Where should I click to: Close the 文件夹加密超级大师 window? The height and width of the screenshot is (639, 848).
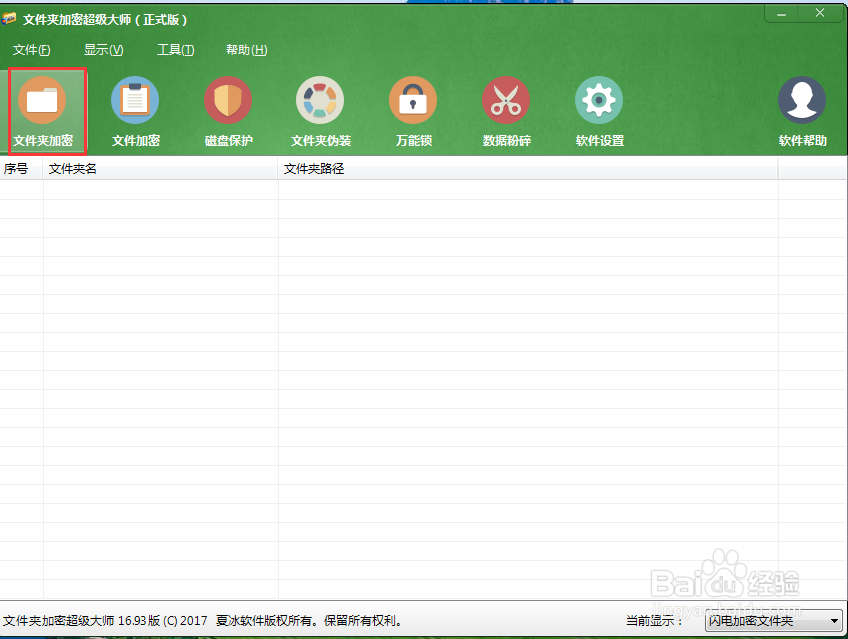pos(820,14)
